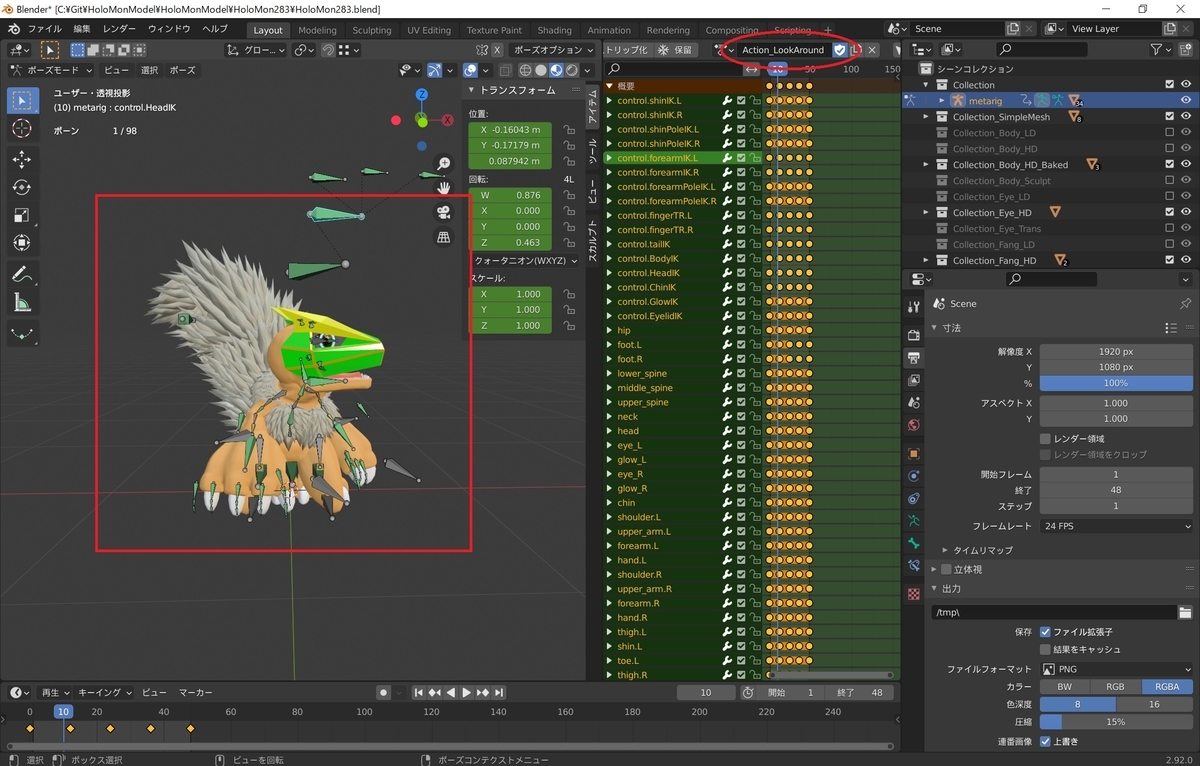Open the World properties tab
Image resolution: width=1200 pixels, height=766 pixels.
pyautogui.click(x=913, y=425)
